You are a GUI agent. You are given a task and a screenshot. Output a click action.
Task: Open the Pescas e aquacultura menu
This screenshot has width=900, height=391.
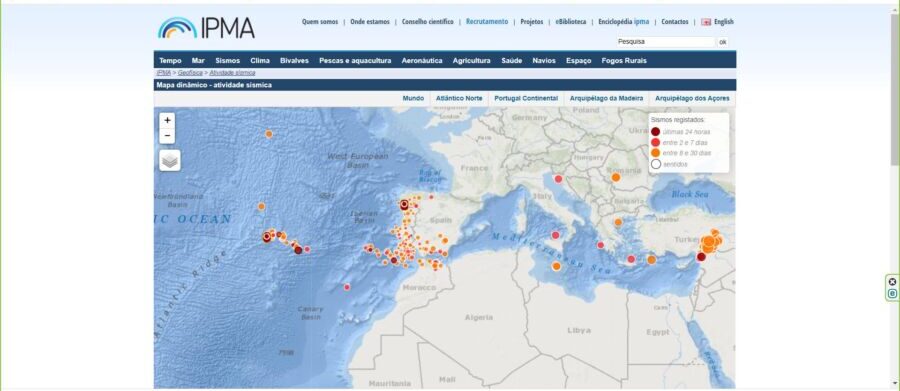[x=355, y=60]
